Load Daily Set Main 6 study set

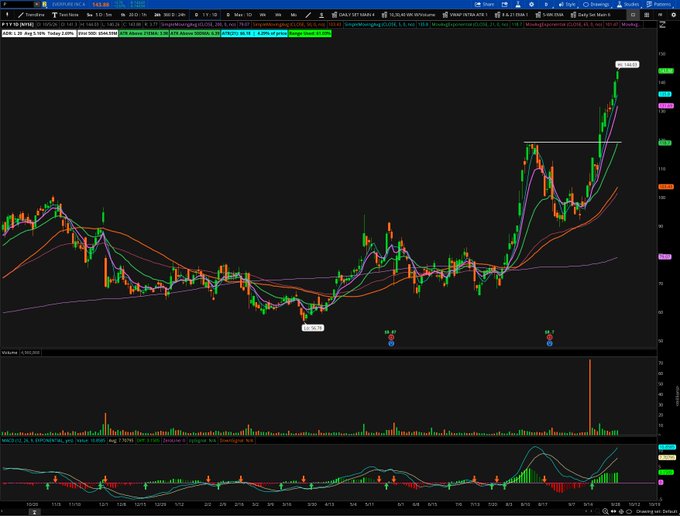(590, 15)
